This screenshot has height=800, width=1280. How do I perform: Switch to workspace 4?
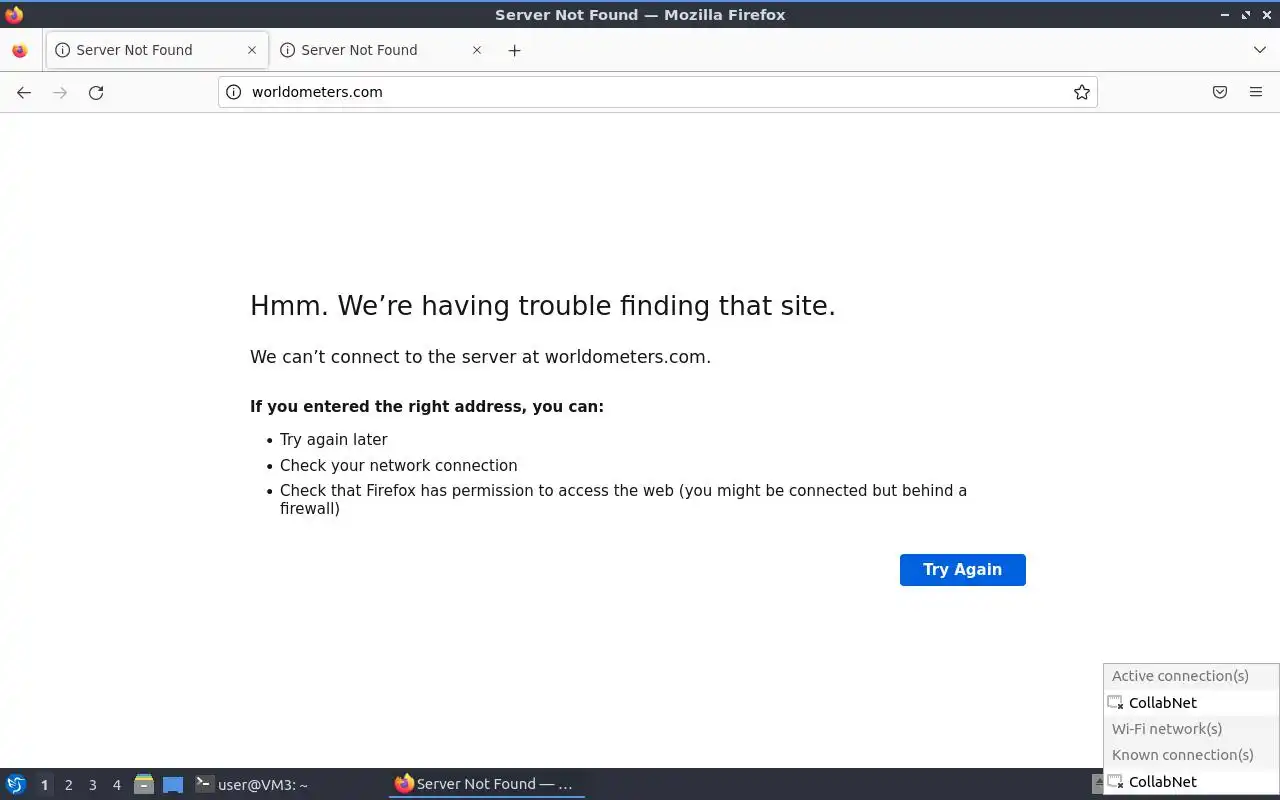point(116,785)
